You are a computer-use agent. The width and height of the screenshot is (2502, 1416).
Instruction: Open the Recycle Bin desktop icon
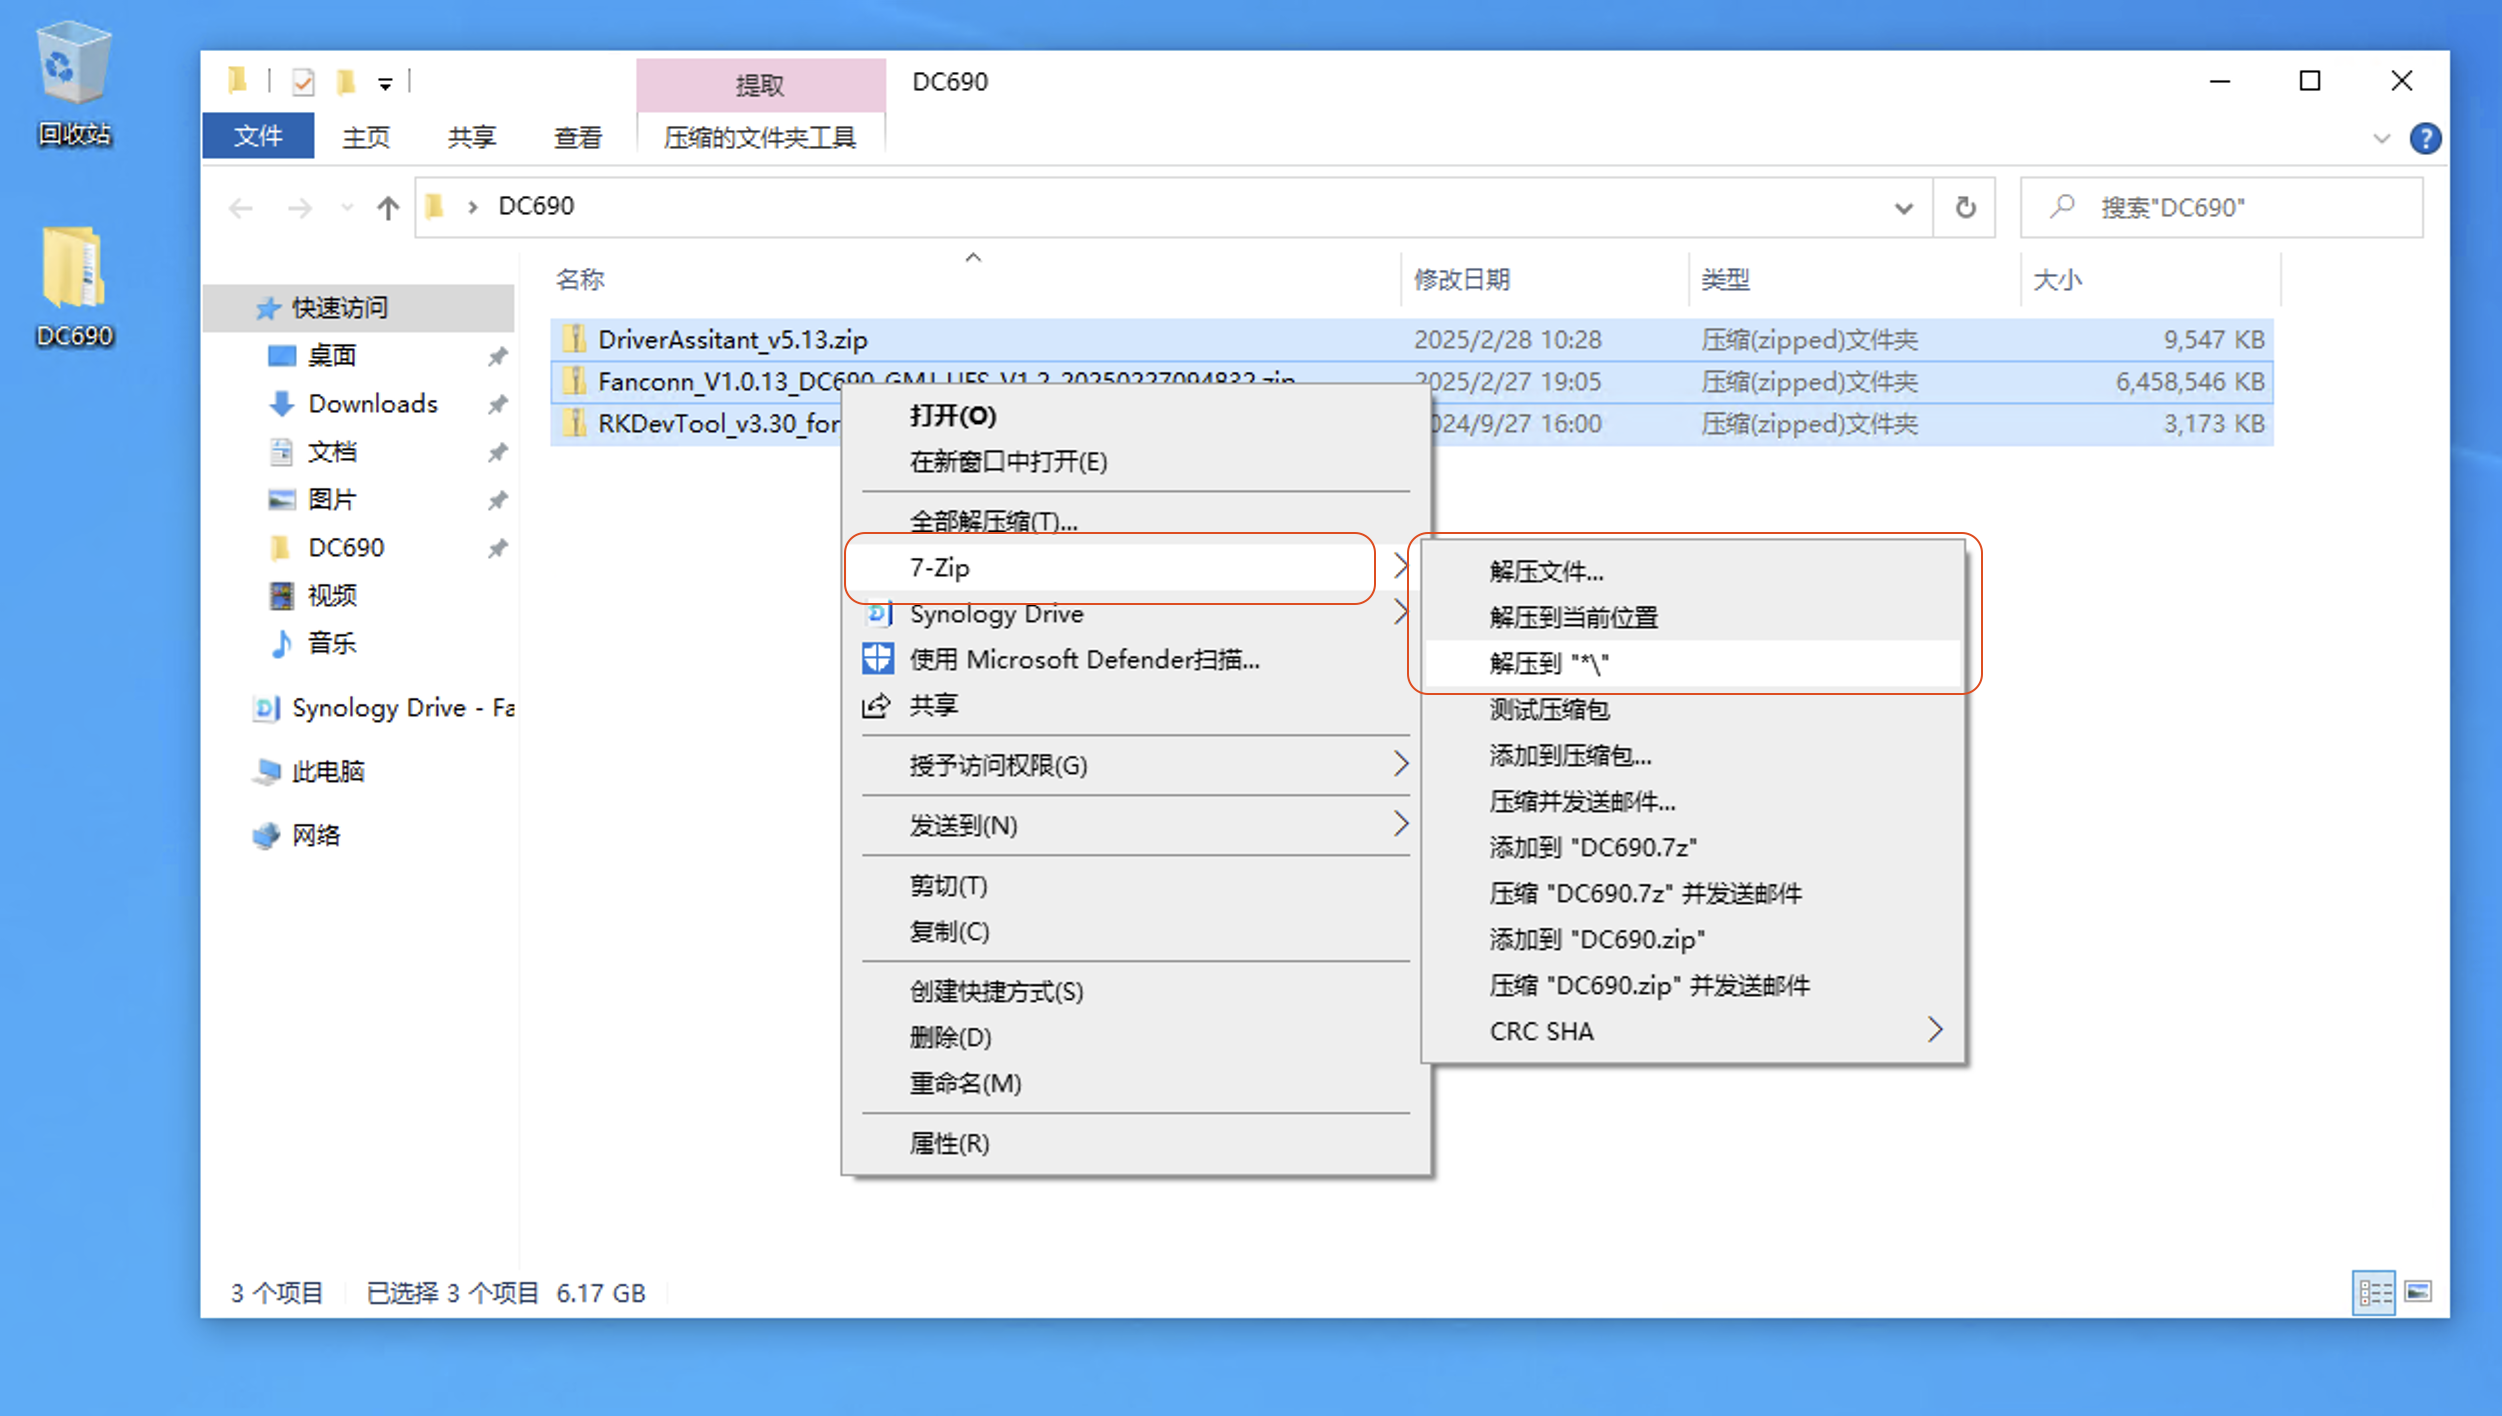(x=74, y=85)
